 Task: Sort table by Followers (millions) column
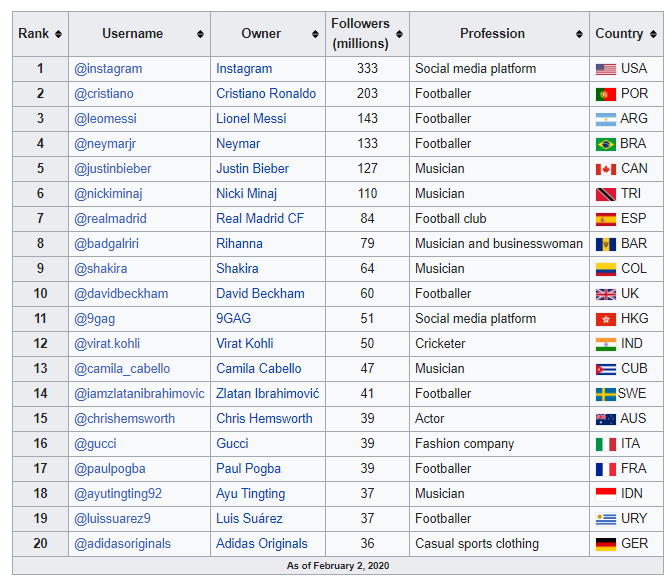pos(400,34)
